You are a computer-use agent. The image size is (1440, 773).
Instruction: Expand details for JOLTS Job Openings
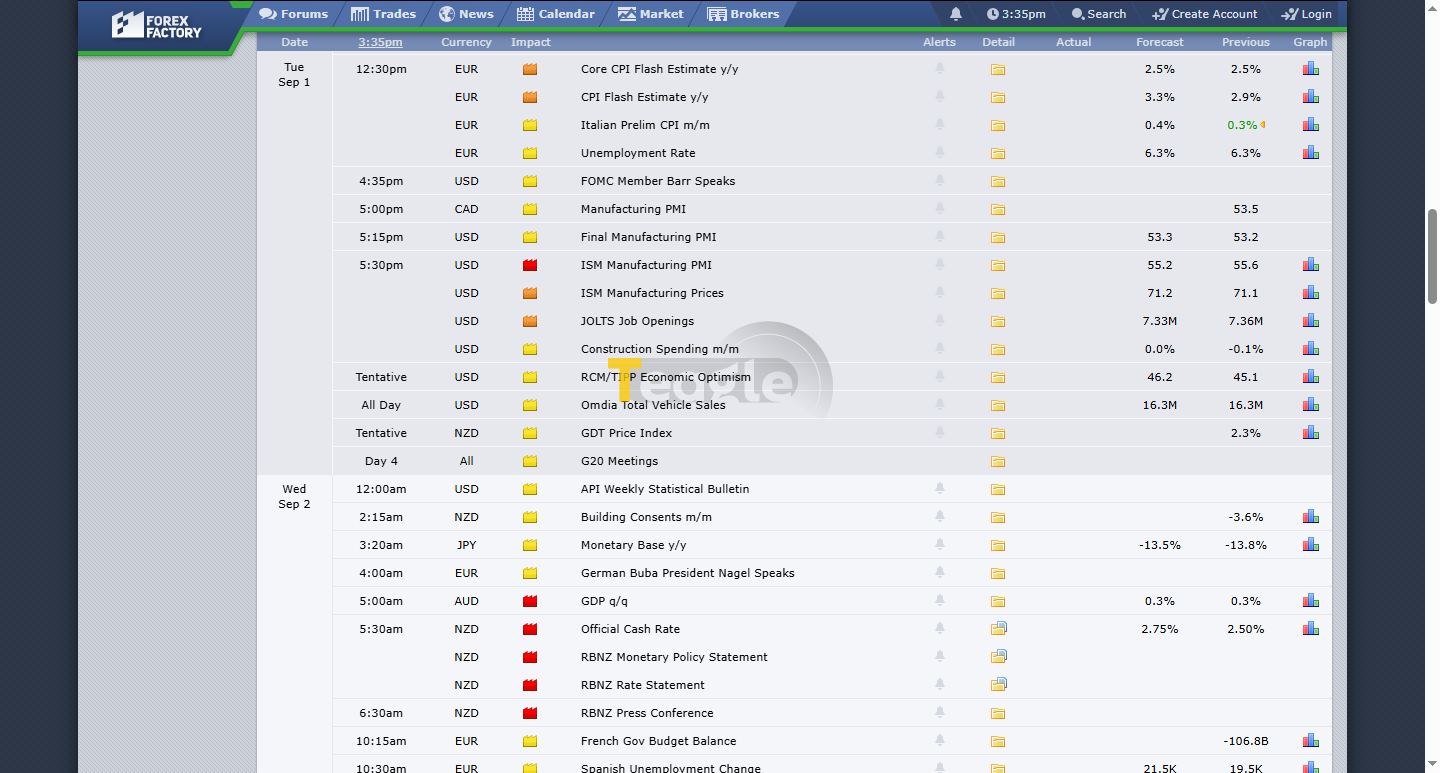[x=998, y=322]
